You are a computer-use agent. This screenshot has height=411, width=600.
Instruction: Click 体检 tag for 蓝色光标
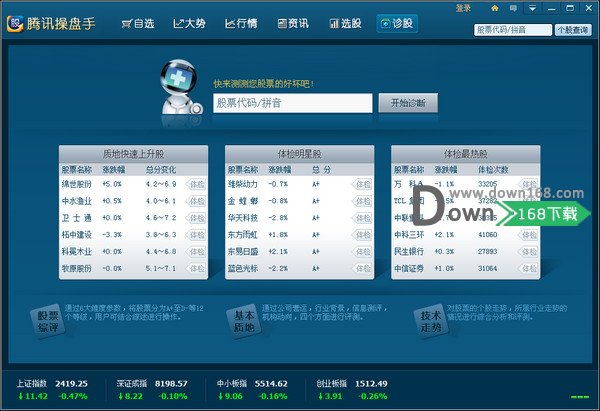[362, 269]
